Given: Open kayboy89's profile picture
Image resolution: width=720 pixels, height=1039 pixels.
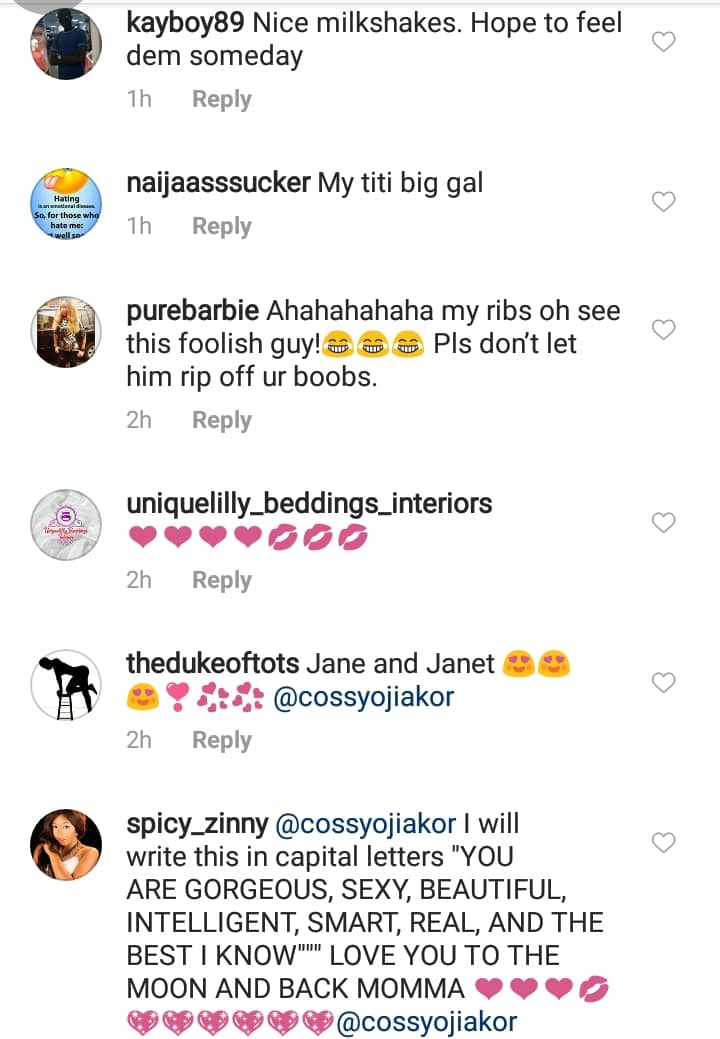Looking at the screenshot, I should coord(66,44).
